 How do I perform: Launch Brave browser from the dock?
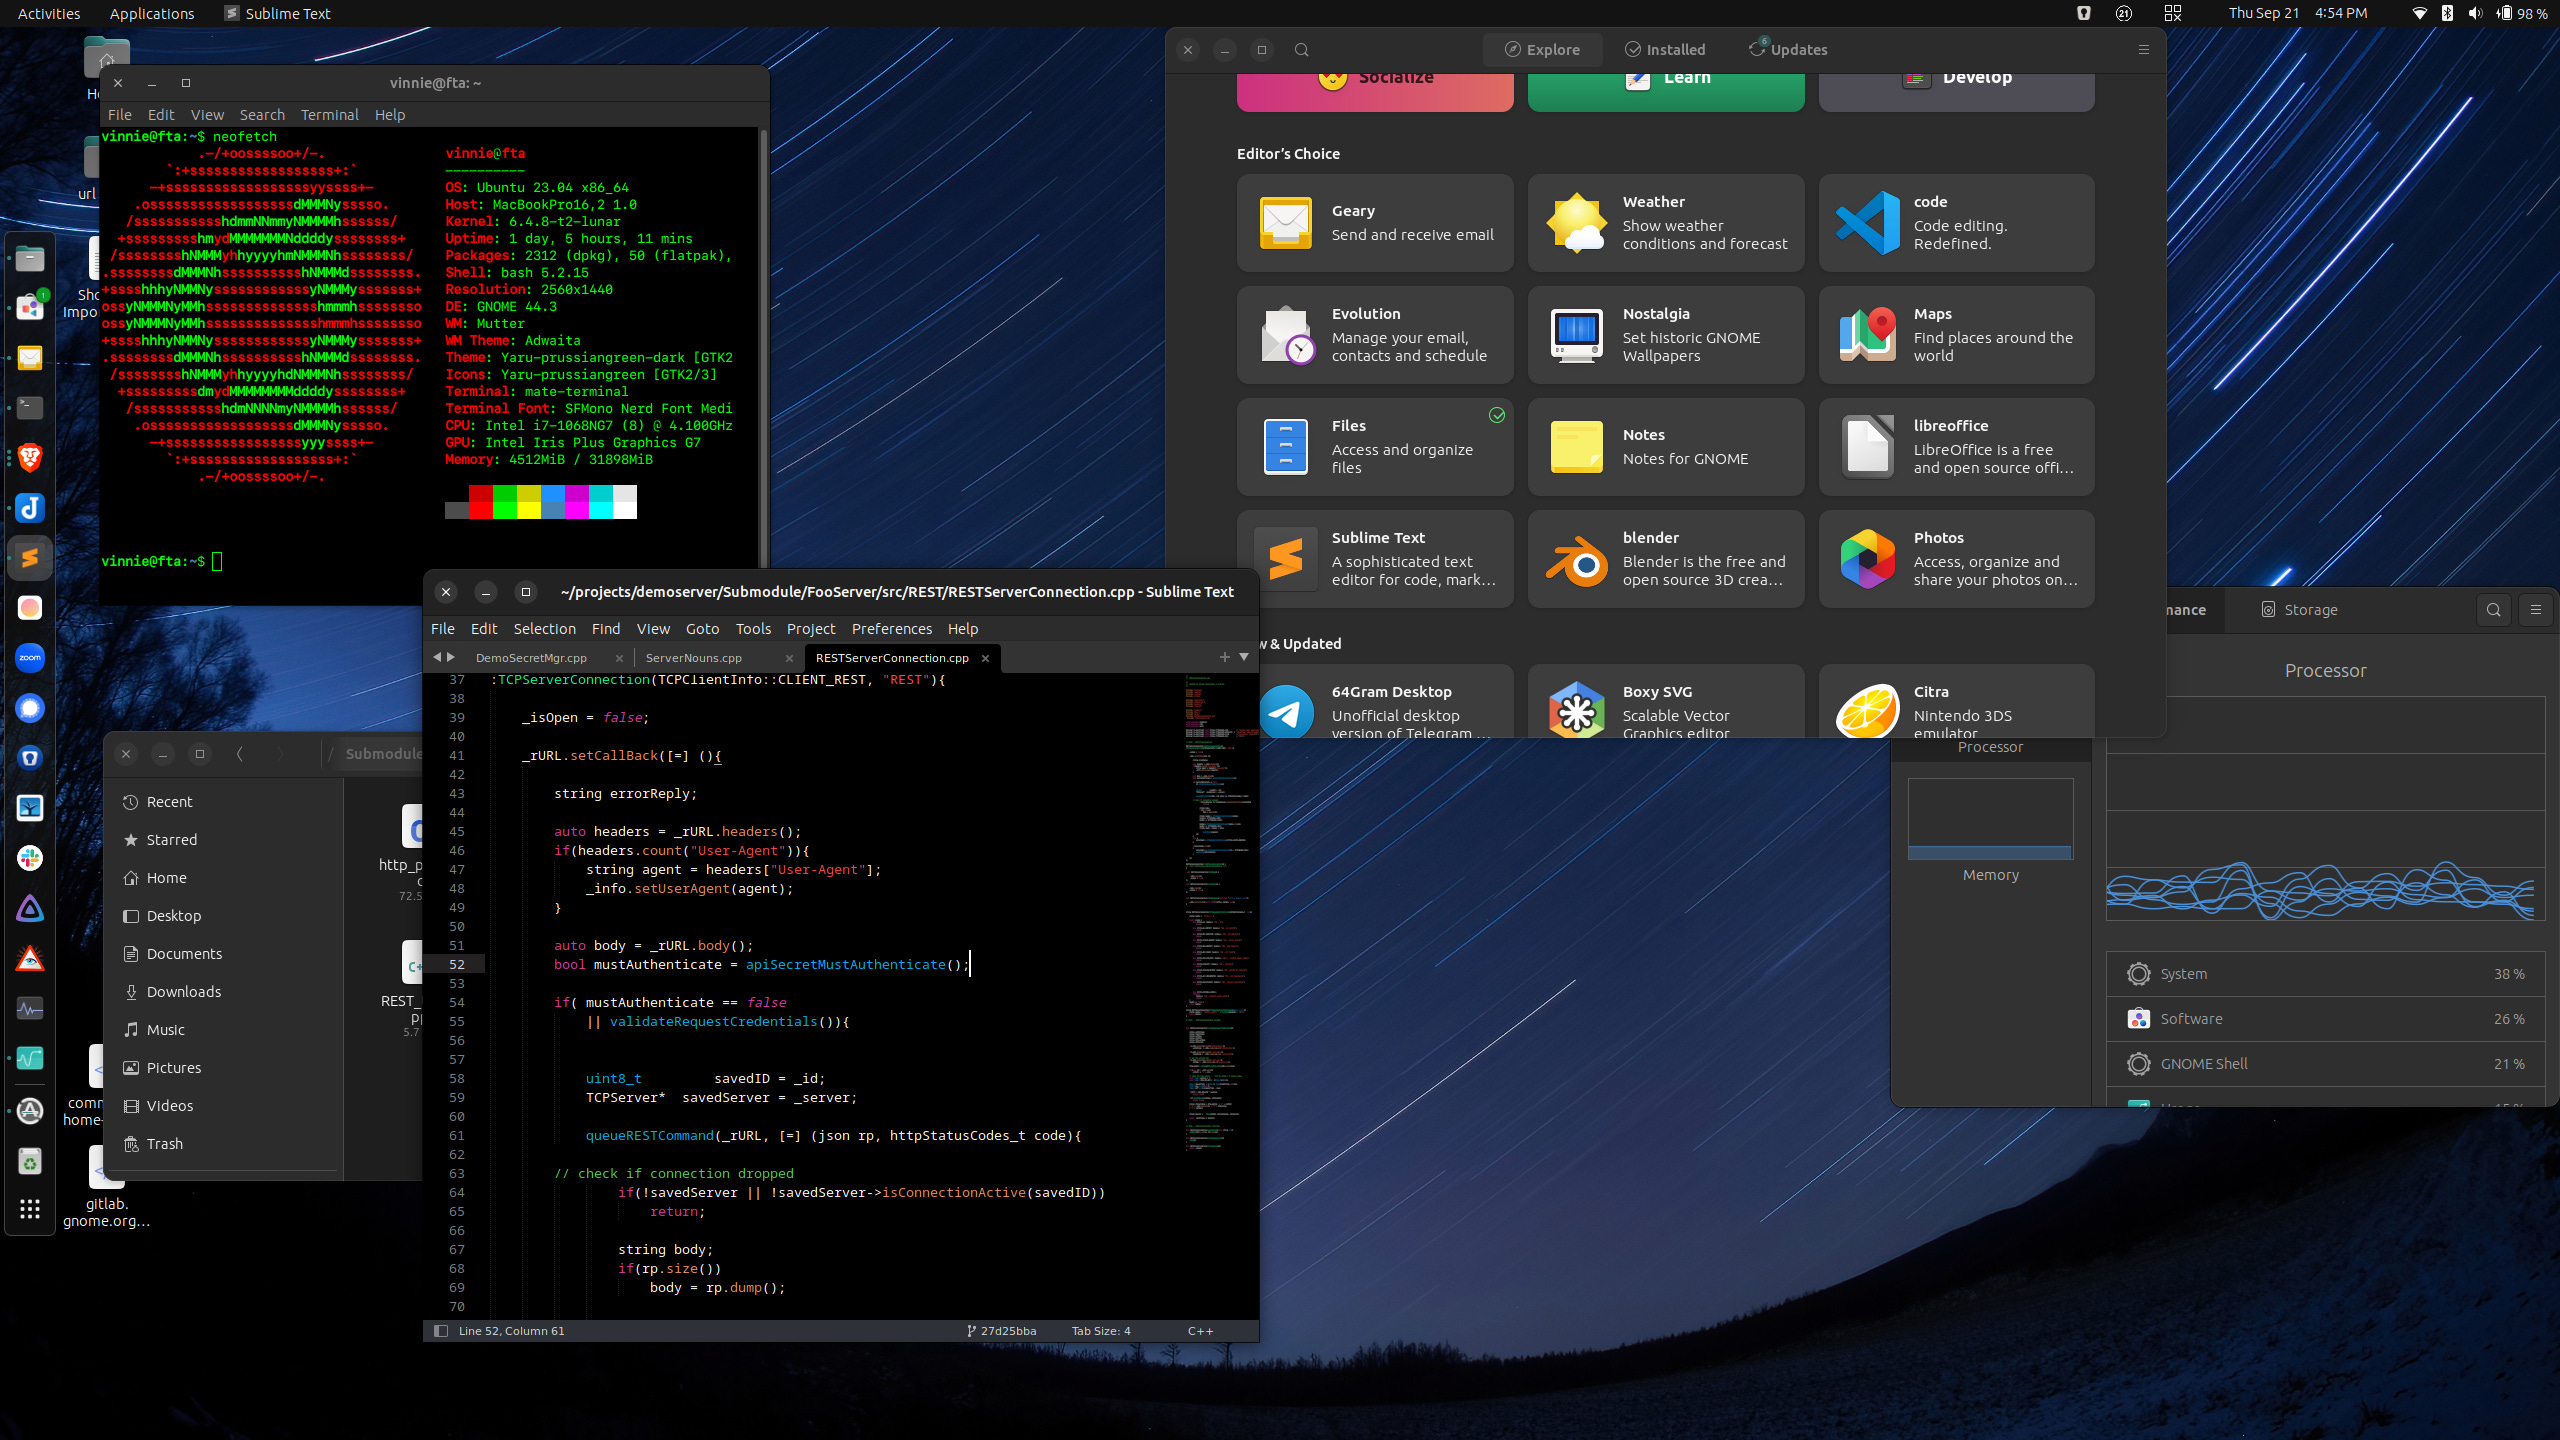point(30,458)
